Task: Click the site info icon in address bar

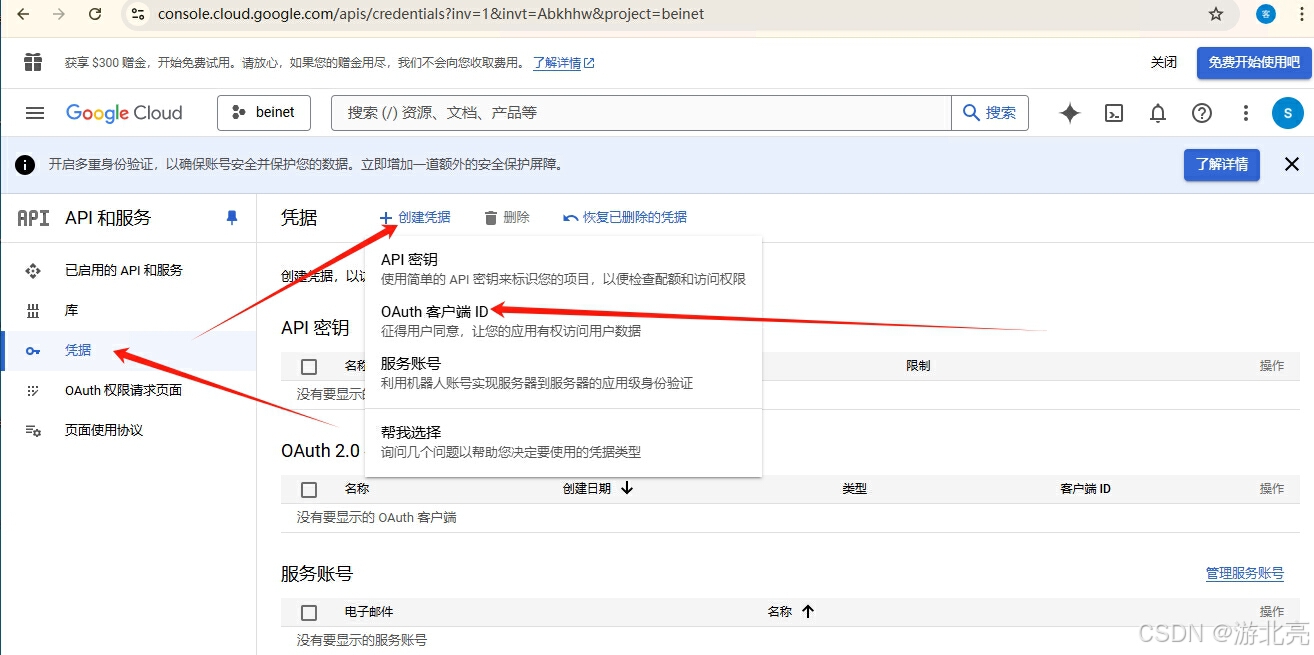Action: pyautogui.click(x=138, y=14)
